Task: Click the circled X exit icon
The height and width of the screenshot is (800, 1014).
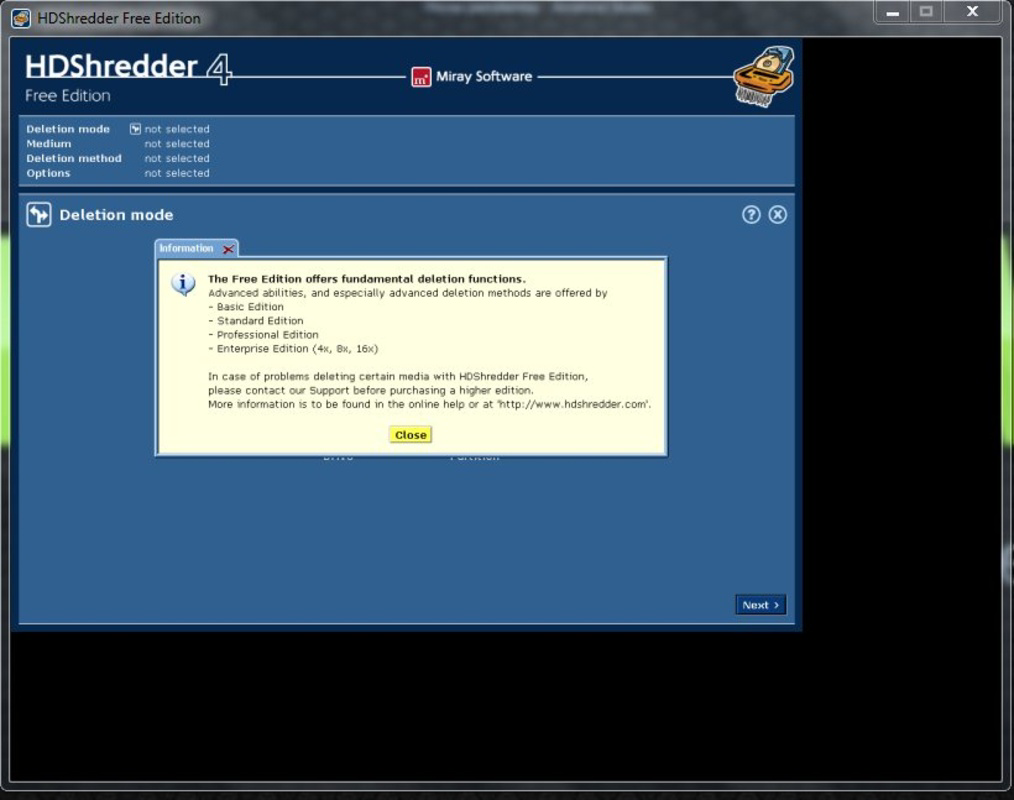Action: 777,215
